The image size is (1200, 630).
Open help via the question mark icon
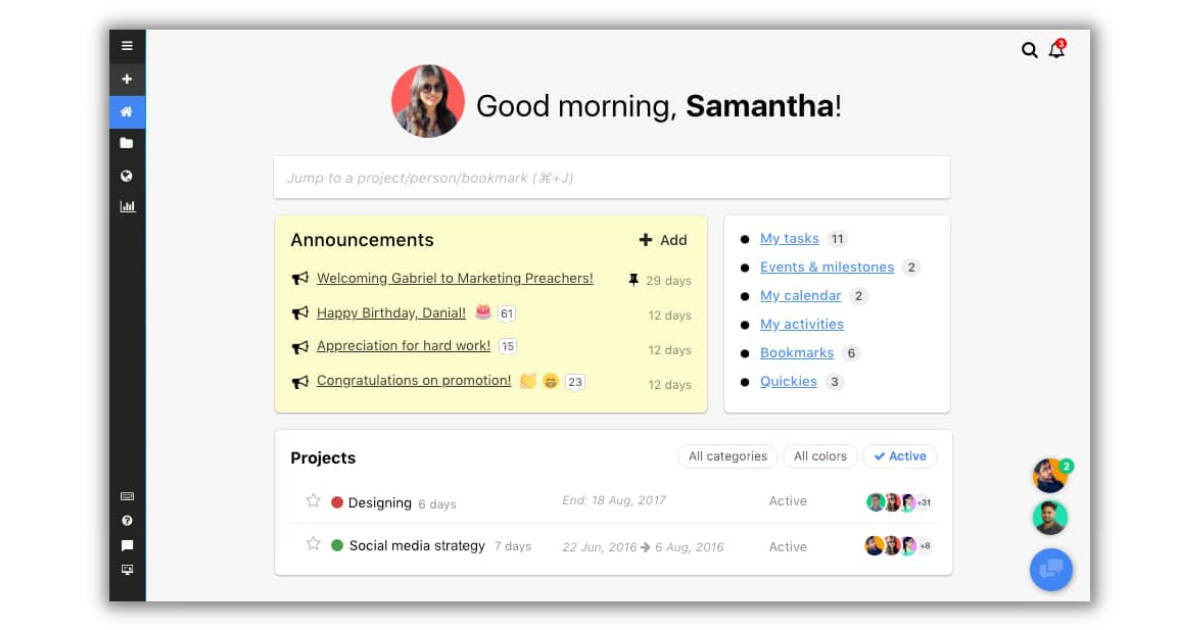pos(126,518)
